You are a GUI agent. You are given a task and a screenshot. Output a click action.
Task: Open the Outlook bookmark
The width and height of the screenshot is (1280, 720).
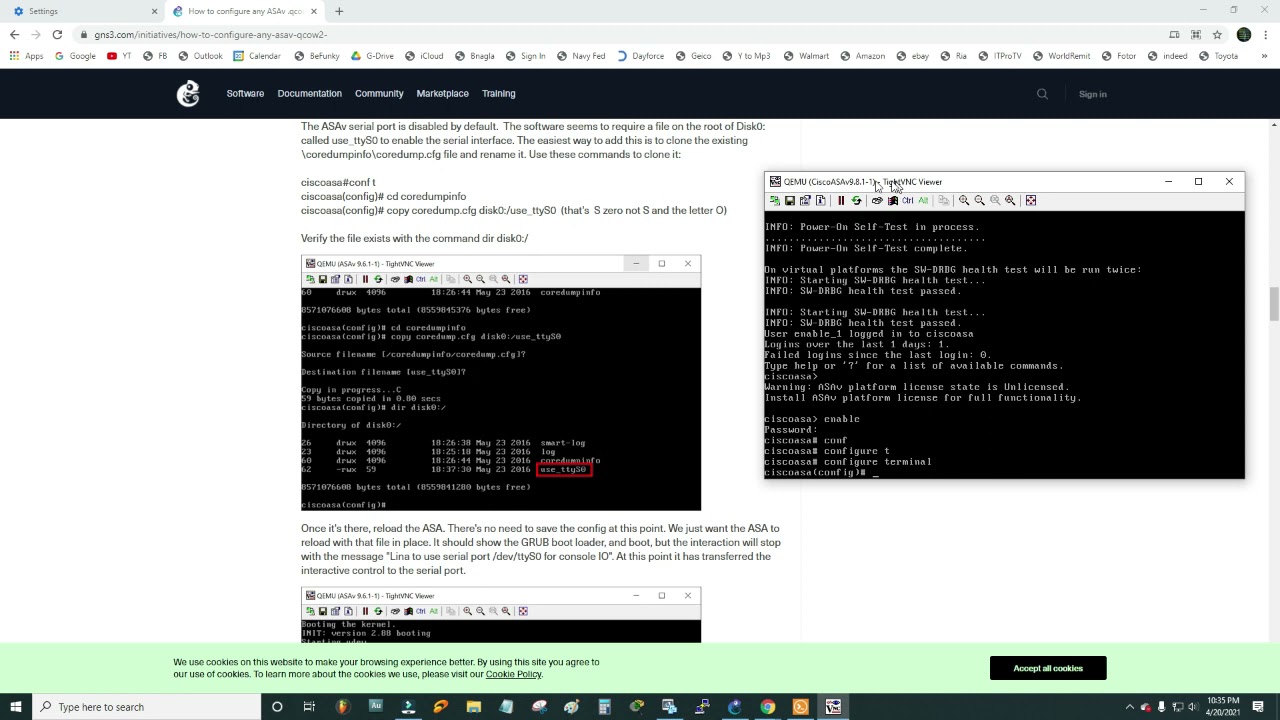[201, 56]
